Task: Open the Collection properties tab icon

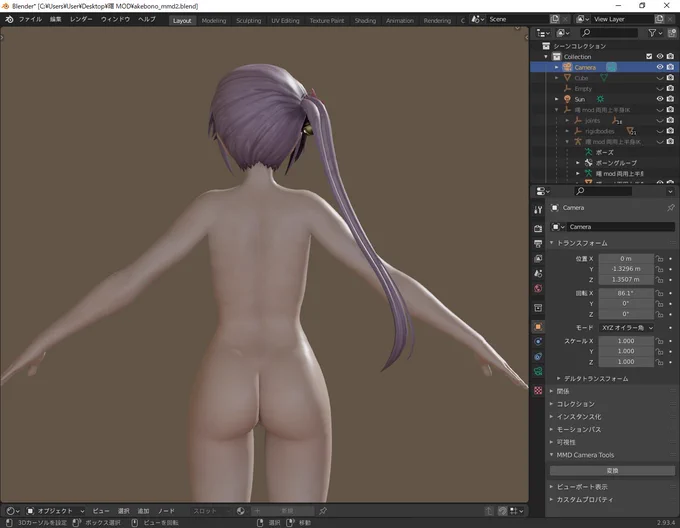Action: pos(538,308)
